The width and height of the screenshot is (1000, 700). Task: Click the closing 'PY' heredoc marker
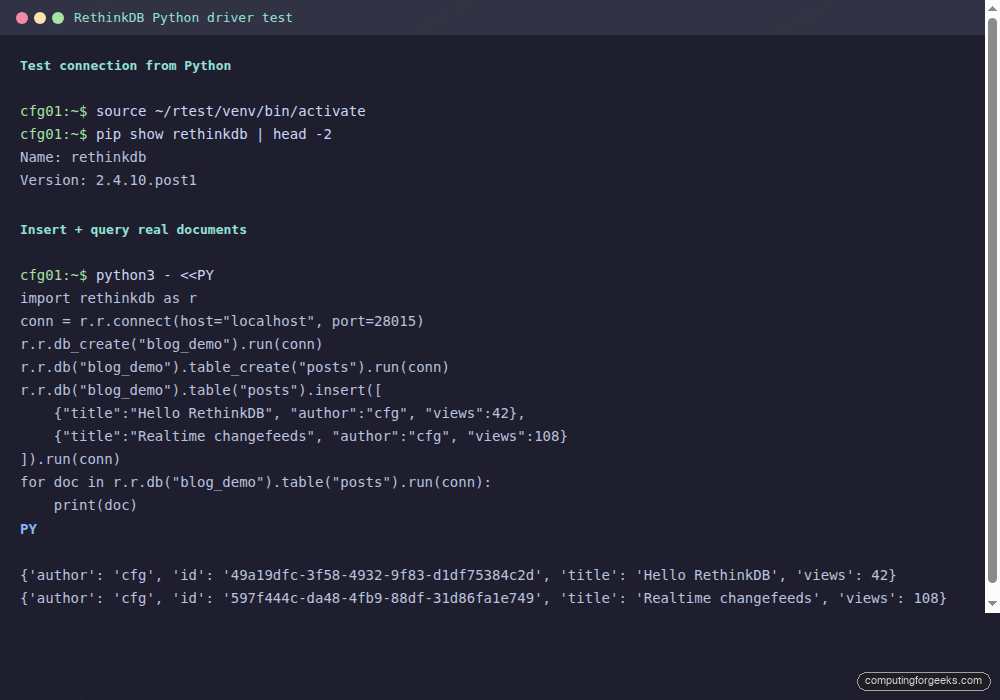pyautogui.click(x=29, y=529)
